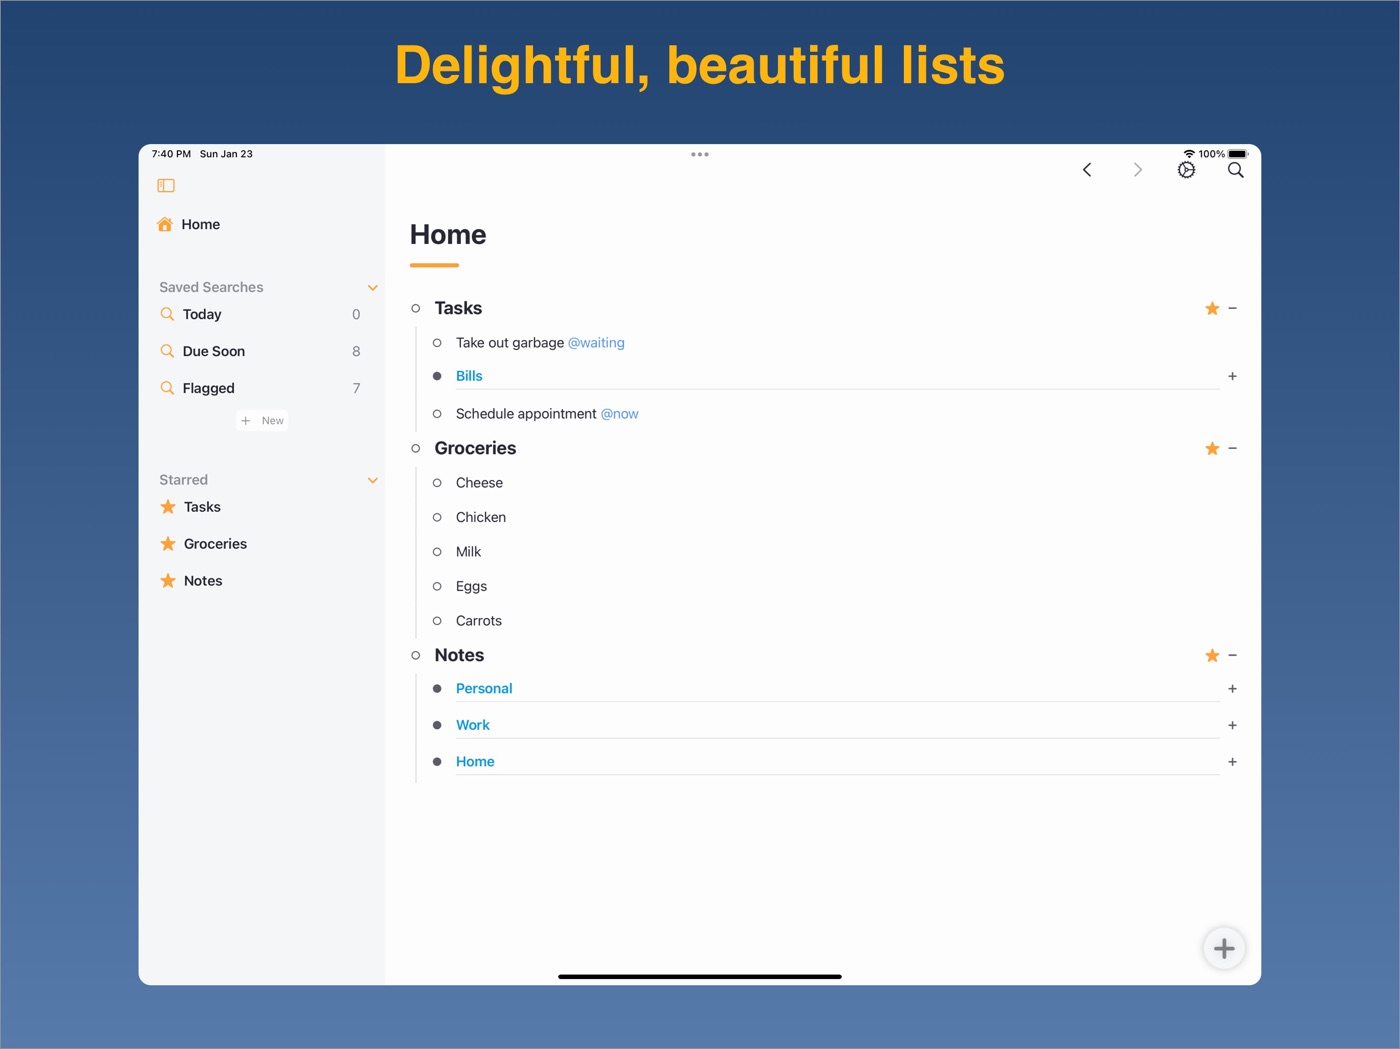Click the @now tag
The image size is (1400, 1049).
point(619,414)
